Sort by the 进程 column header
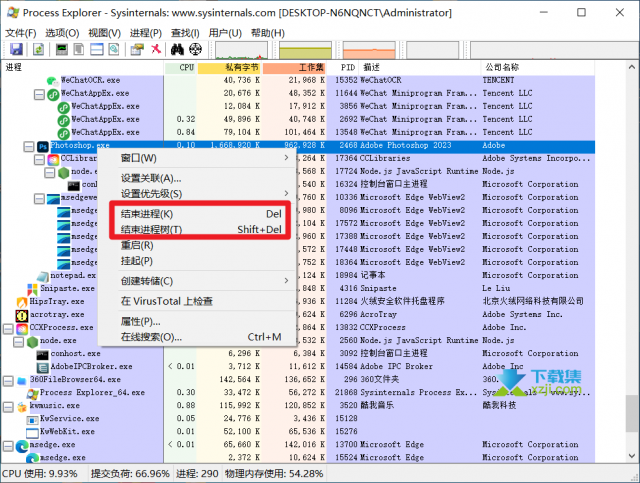The image size is (640, 483). [x=82, y=67]
